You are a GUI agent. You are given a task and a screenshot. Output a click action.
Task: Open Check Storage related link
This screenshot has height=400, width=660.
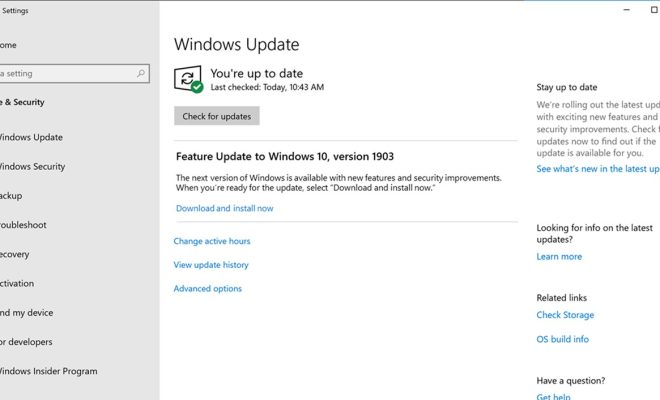point(565,315)
